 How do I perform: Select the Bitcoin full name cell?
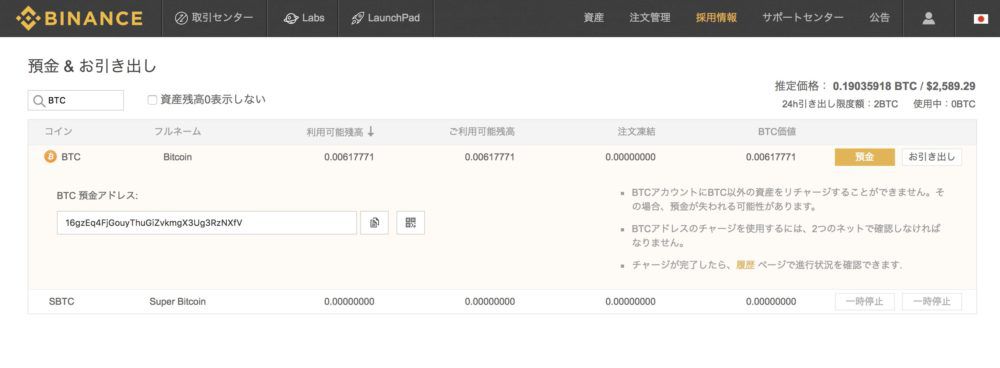(x=177, y=157)
